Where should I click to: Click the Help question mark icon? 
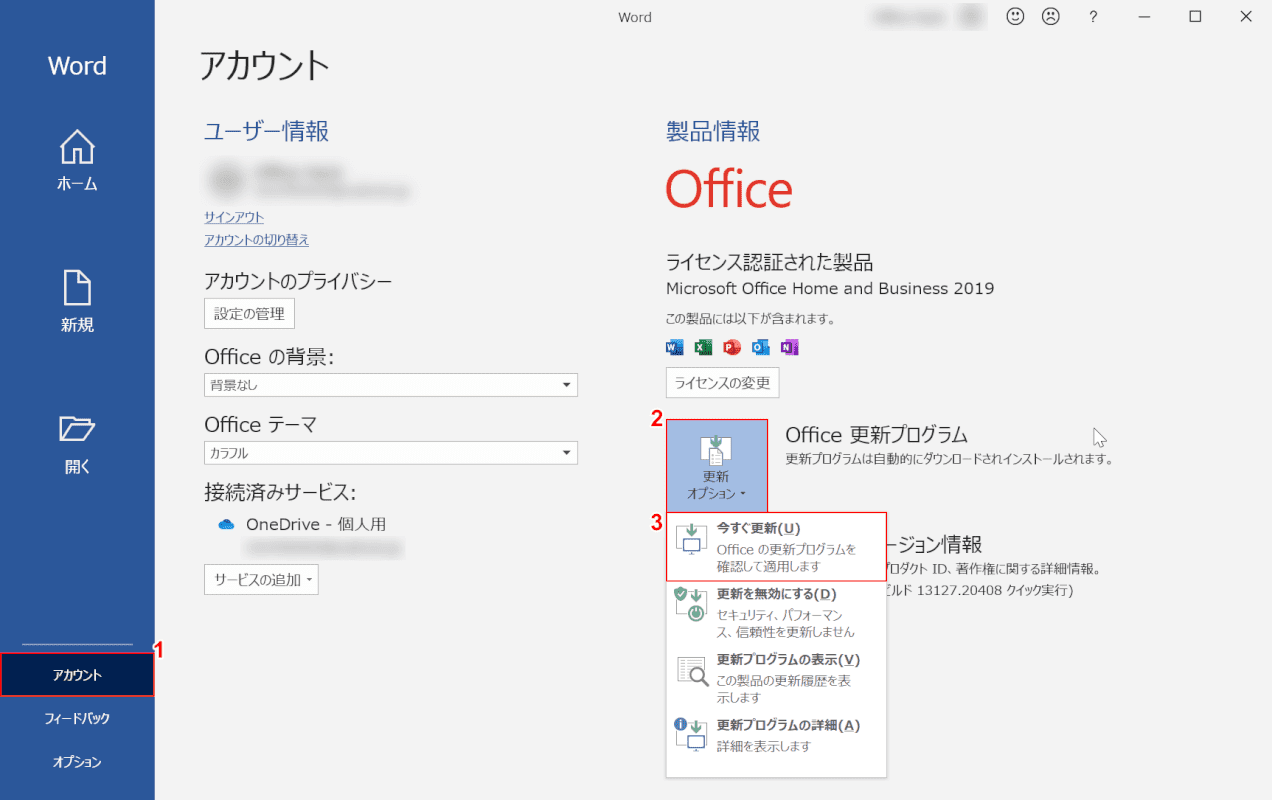pos(1093,16)
